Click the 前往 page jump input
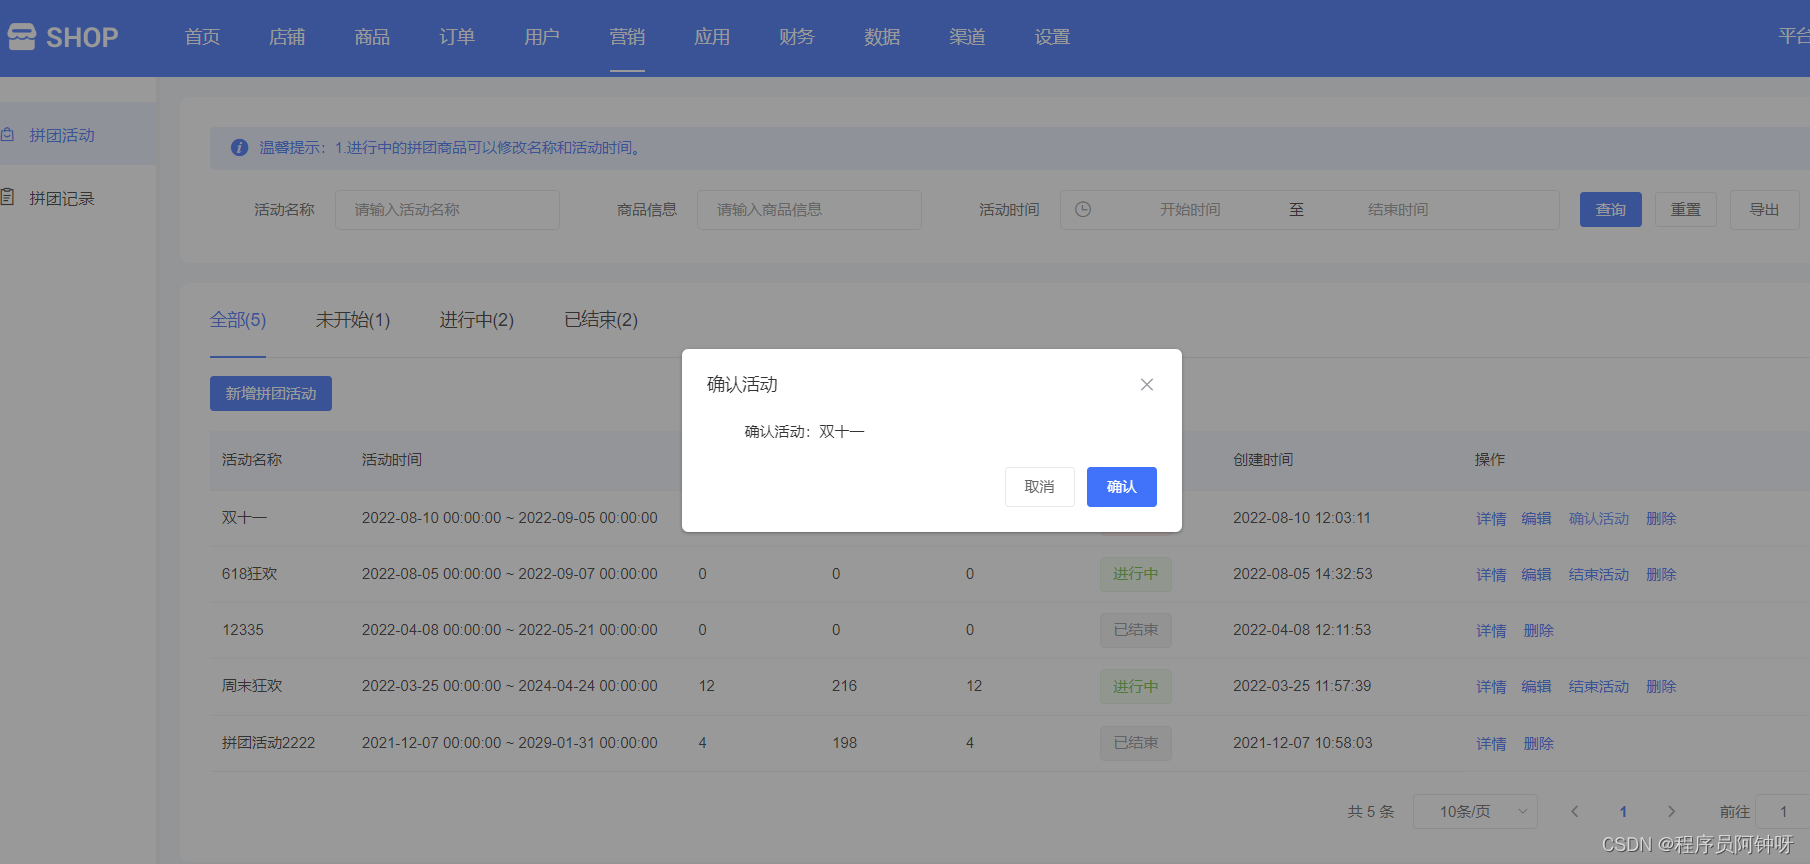This screenshot has height=864, width=1810. 1783,812
